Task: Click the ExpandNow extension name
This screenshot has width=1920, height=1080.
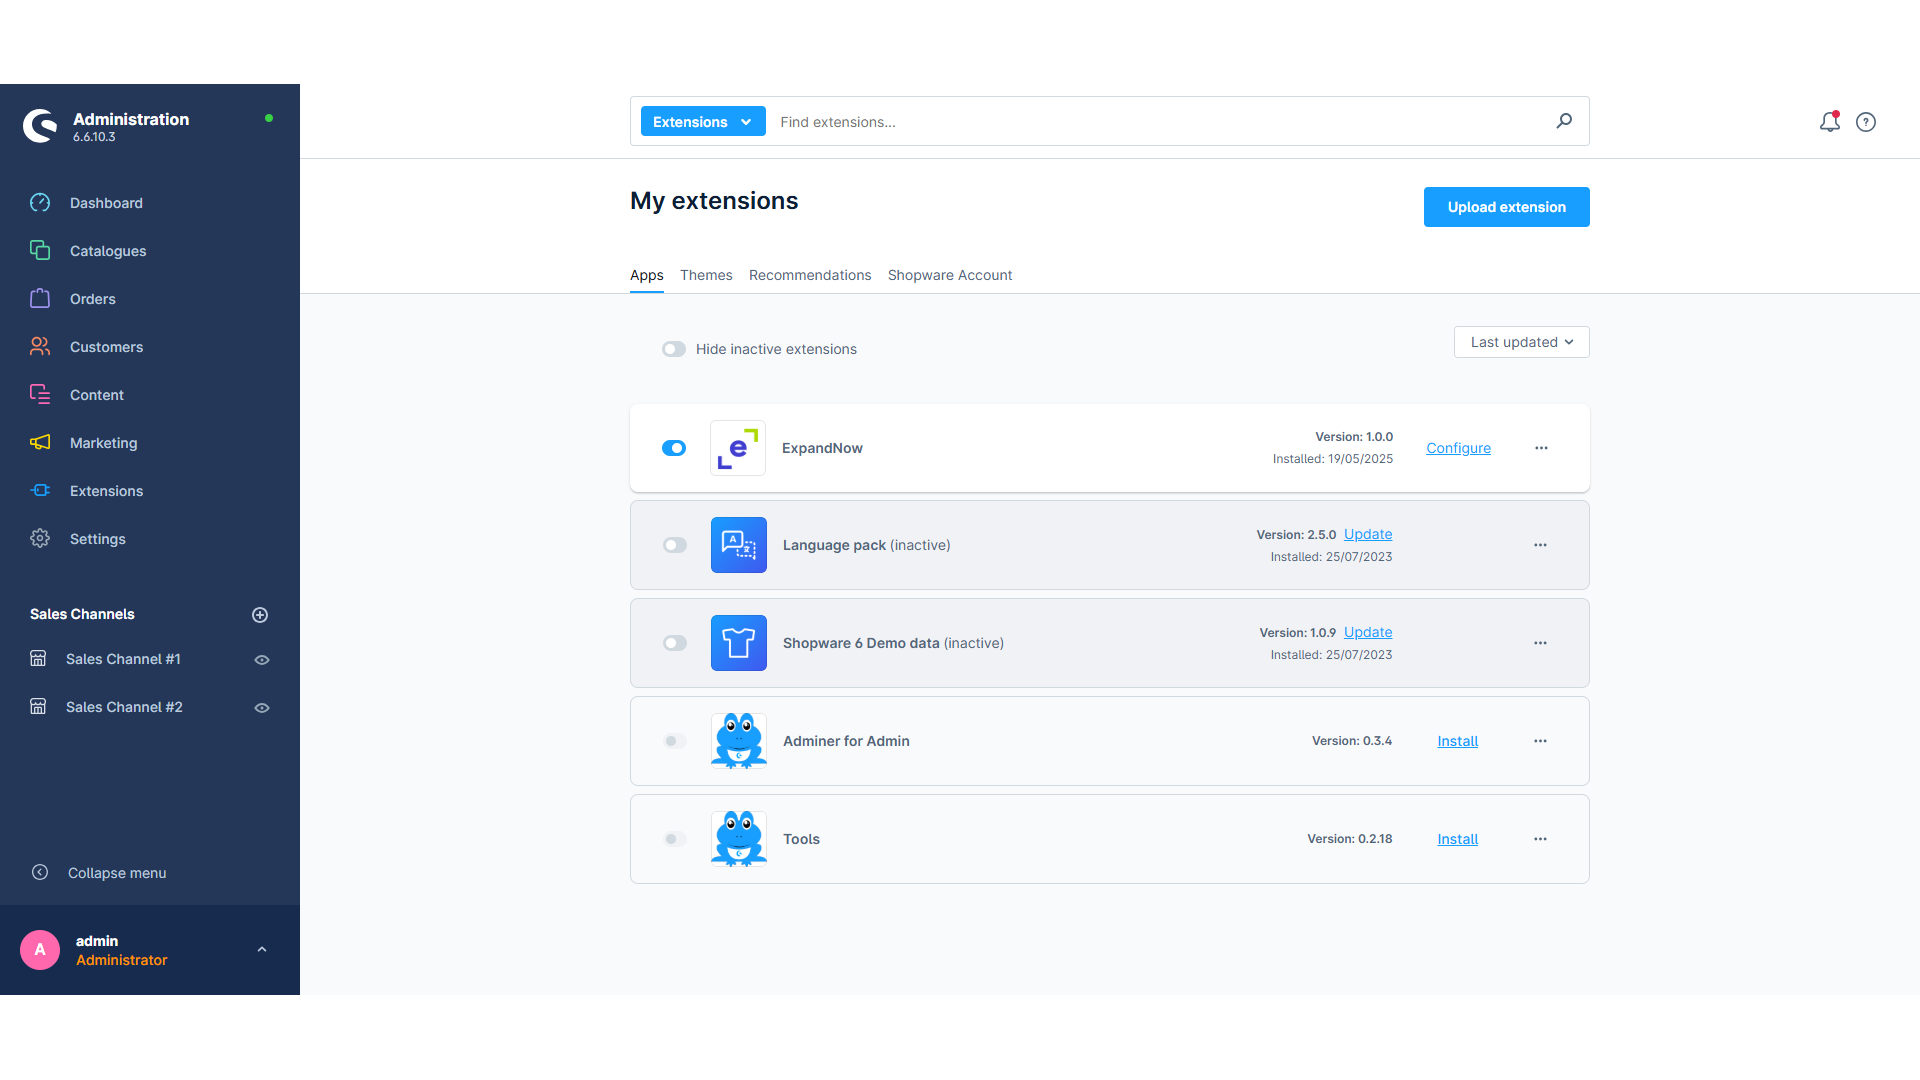Action: (822, 448)
